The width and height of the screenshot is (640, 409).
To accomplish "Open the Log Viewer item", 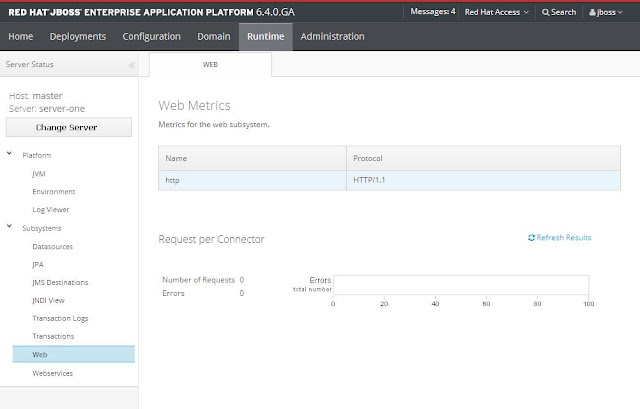I will [51, 209].
